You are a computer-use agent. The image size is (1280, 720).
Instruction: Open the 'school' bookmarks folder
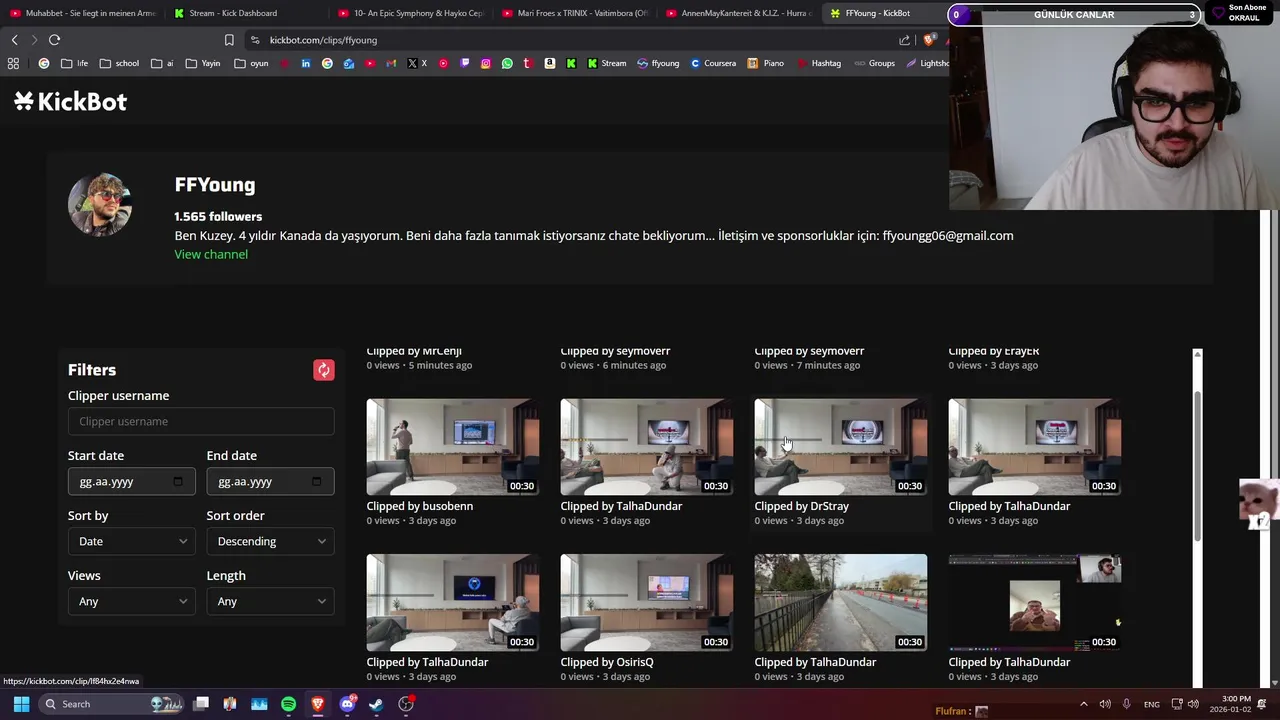click(119, 63)
